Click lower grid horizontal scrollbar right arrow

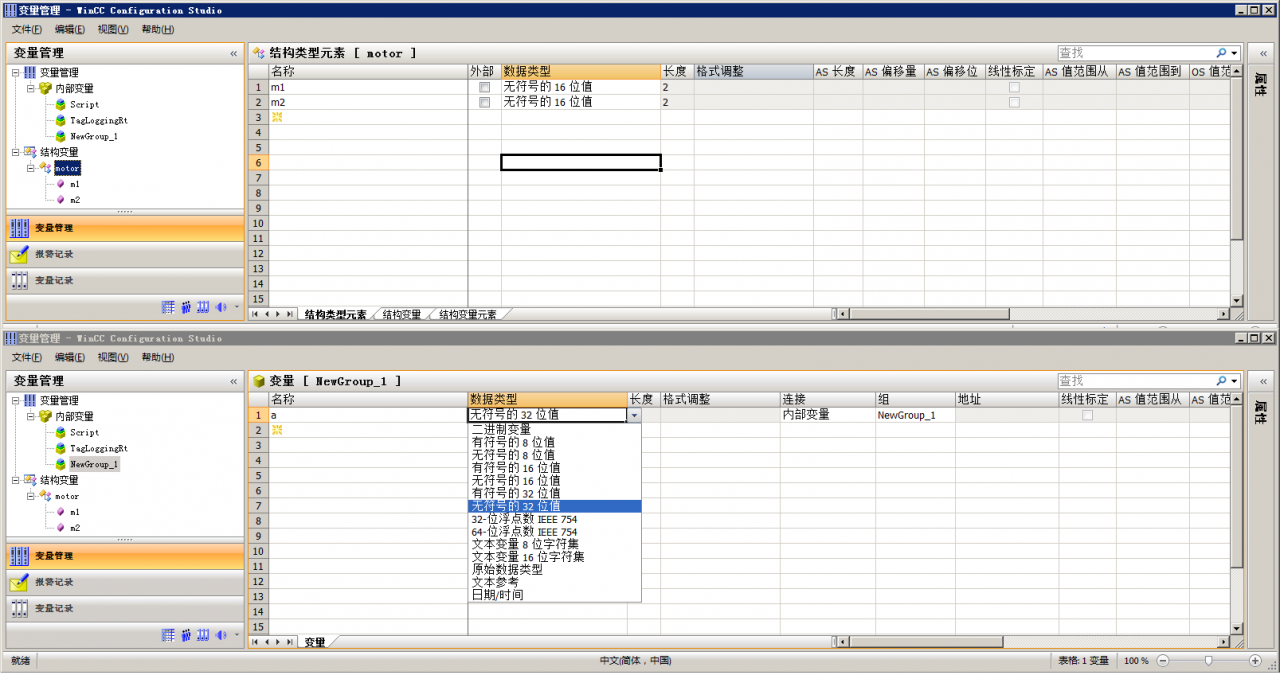pos(1223,642)
